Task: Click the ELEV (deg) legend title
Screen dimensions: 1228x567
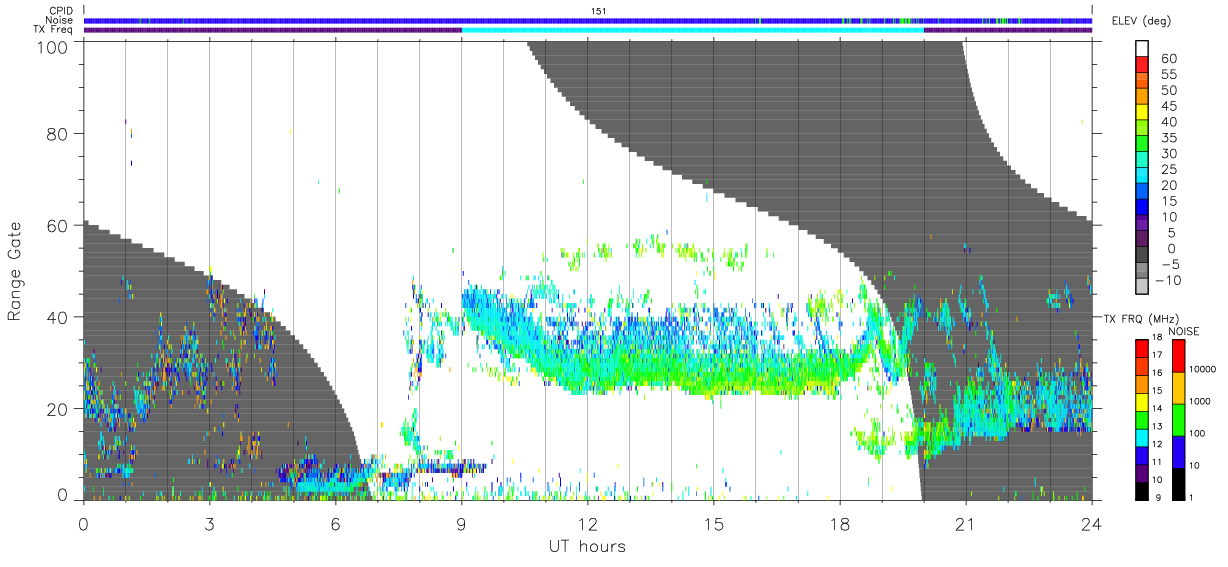Action: pos(1142,22)
